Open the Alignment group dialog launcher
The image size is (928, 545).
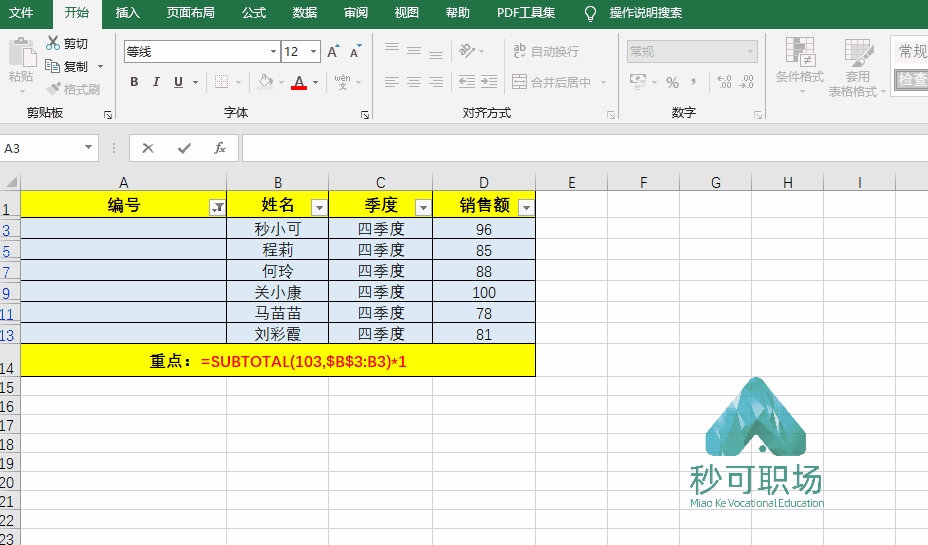point(611,115)
